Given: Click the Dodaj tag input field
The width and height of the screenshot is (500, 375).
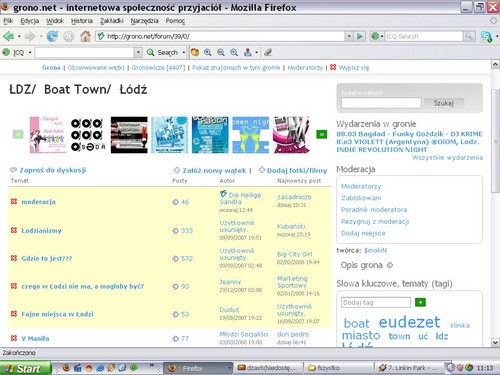Looking at the screenshot, I should coord(376,302).
